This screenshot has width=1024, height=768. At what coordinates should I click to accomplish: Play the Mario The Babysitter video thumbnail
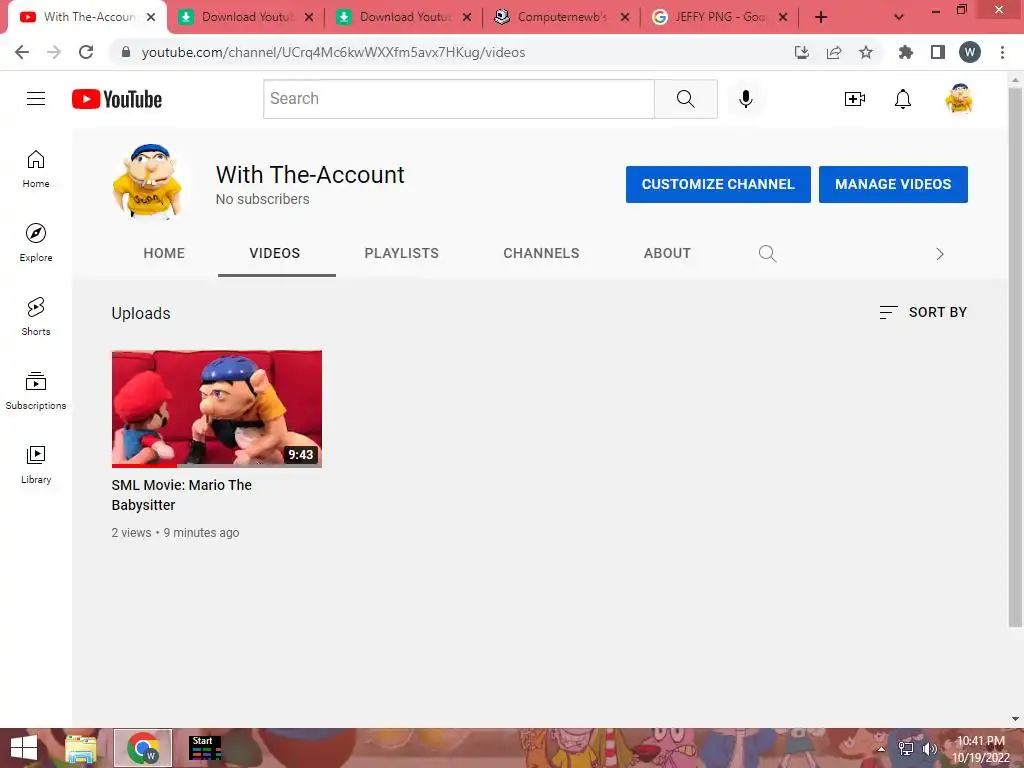pyautogui.click(x=217, y=409)
